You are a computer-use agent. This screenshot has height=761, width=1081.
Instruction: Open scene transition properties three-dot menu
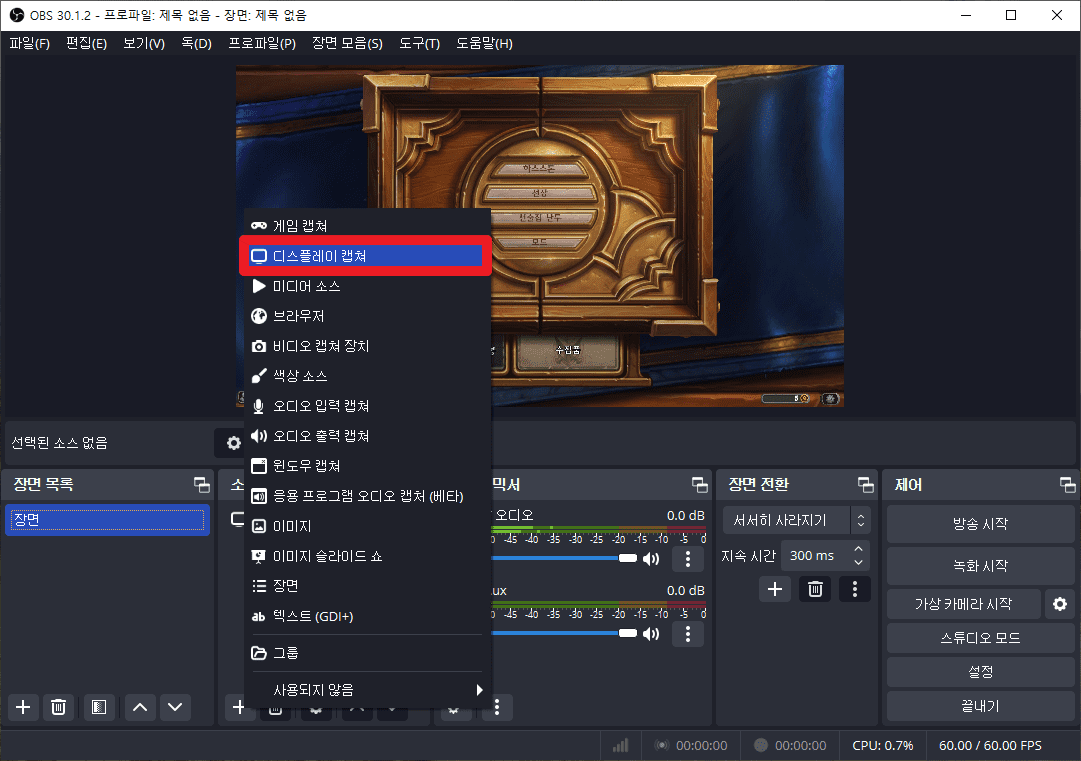tap(855, 589)
